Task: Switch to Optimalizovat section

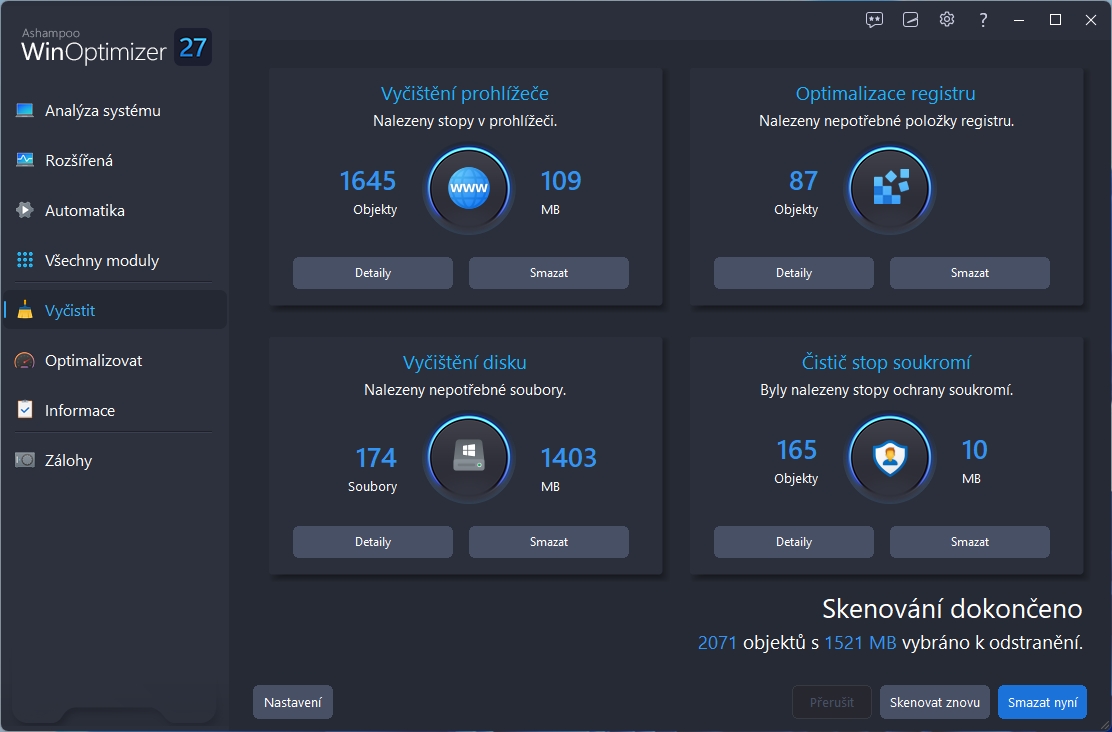Action: [93, 361]
